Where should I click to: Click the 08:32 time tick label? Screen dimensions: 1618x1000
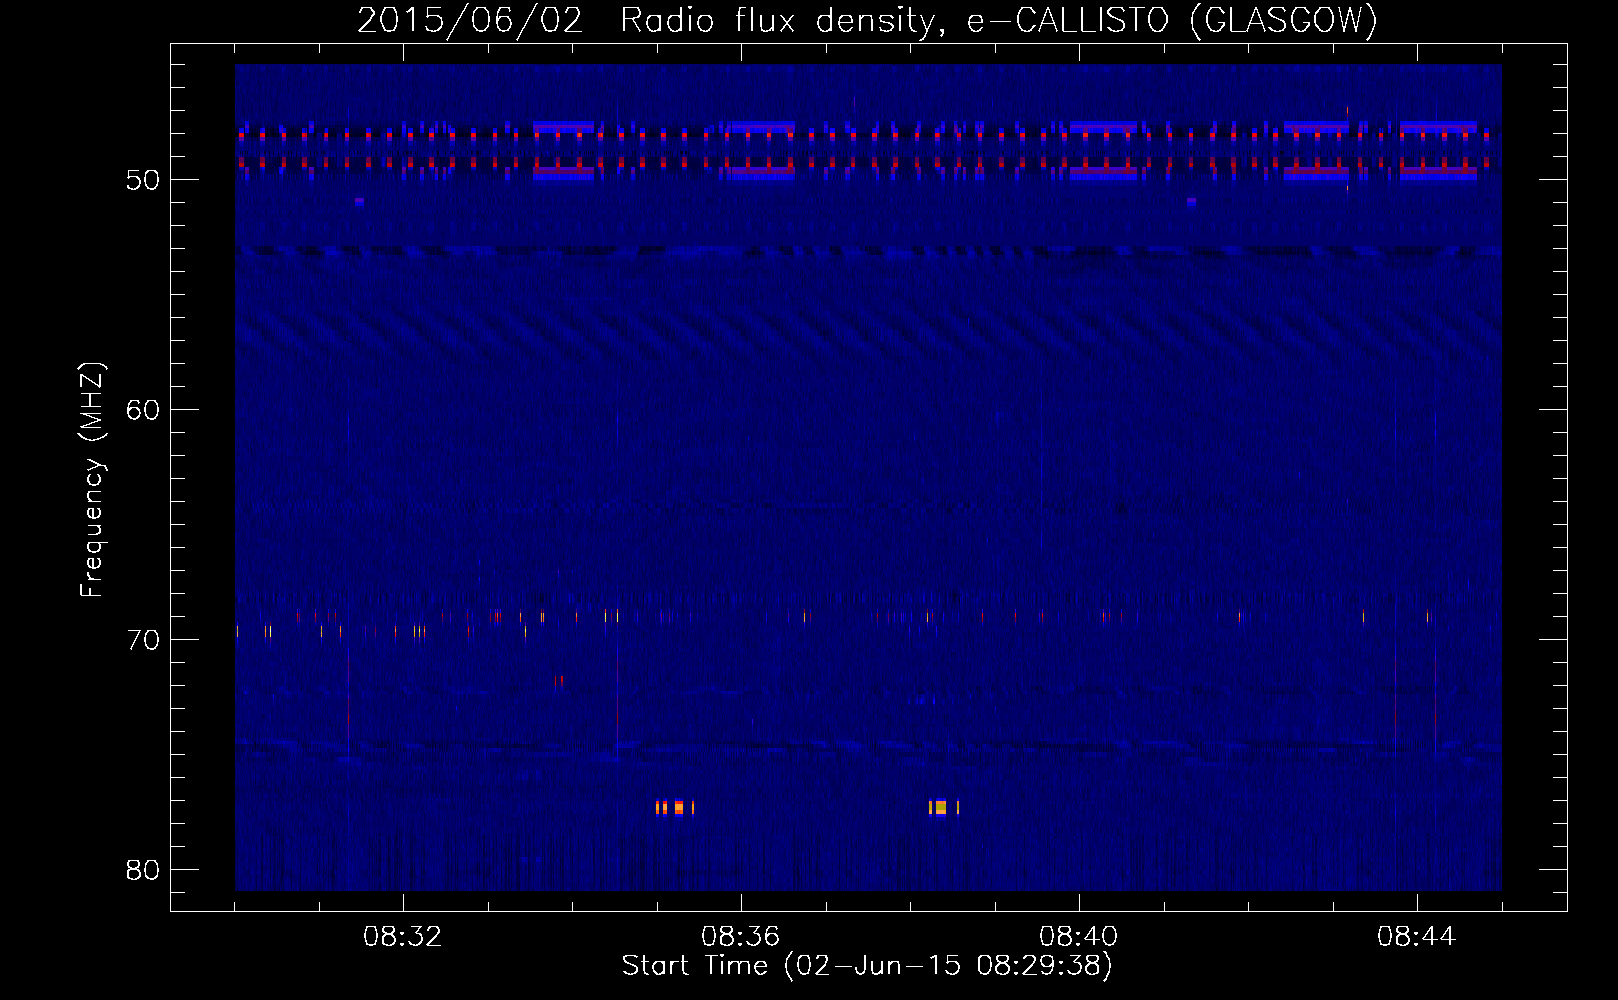coord(403,937)
